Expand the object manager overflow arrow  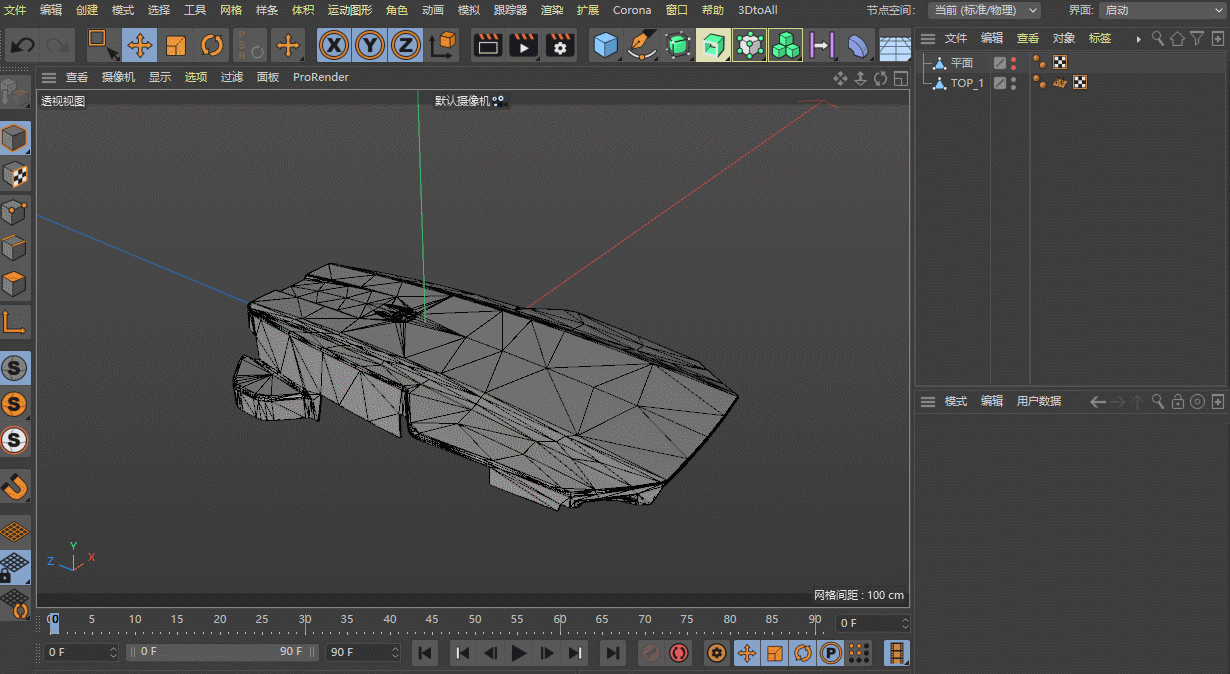point(1138,39)
